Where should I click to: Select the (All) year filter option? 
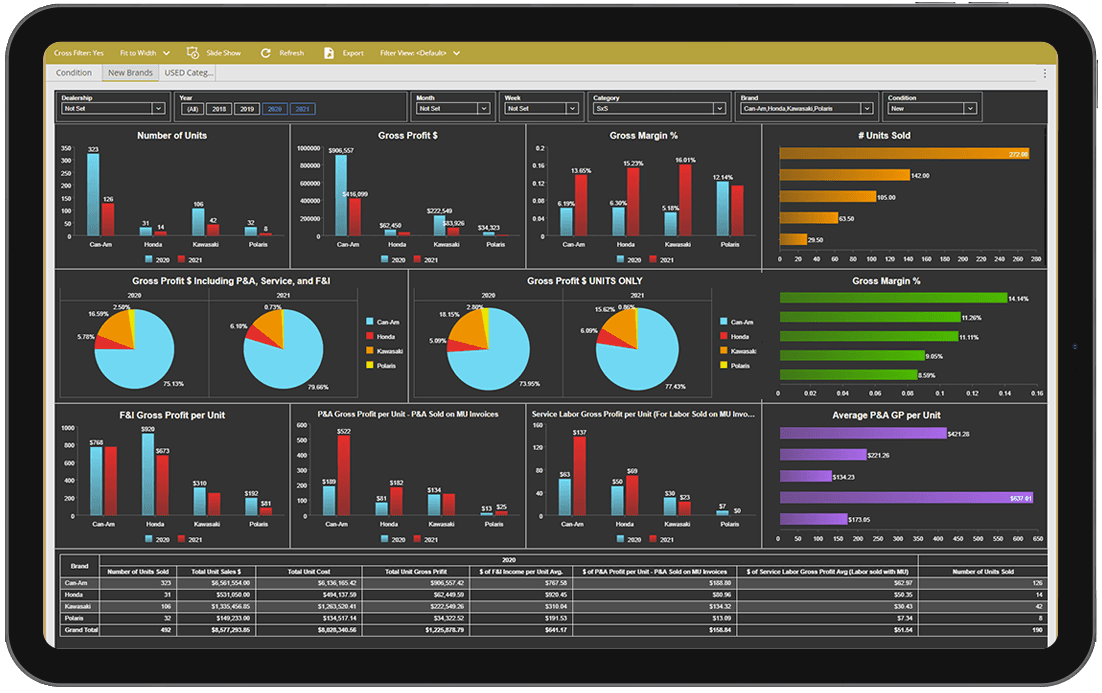coord(193,108)
